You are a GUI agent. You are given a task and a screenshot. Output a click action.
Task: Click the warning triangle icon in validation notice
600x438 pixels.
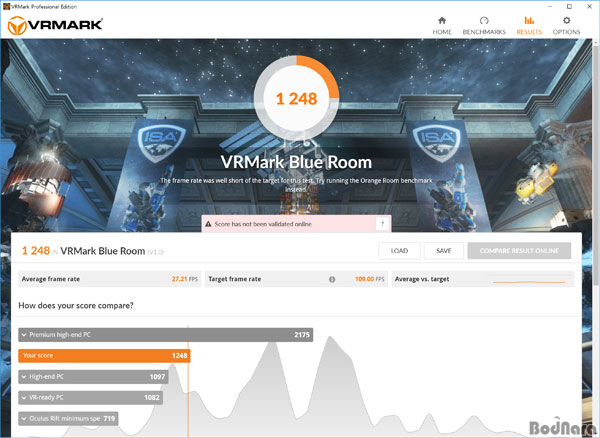(x=208, y=224)
